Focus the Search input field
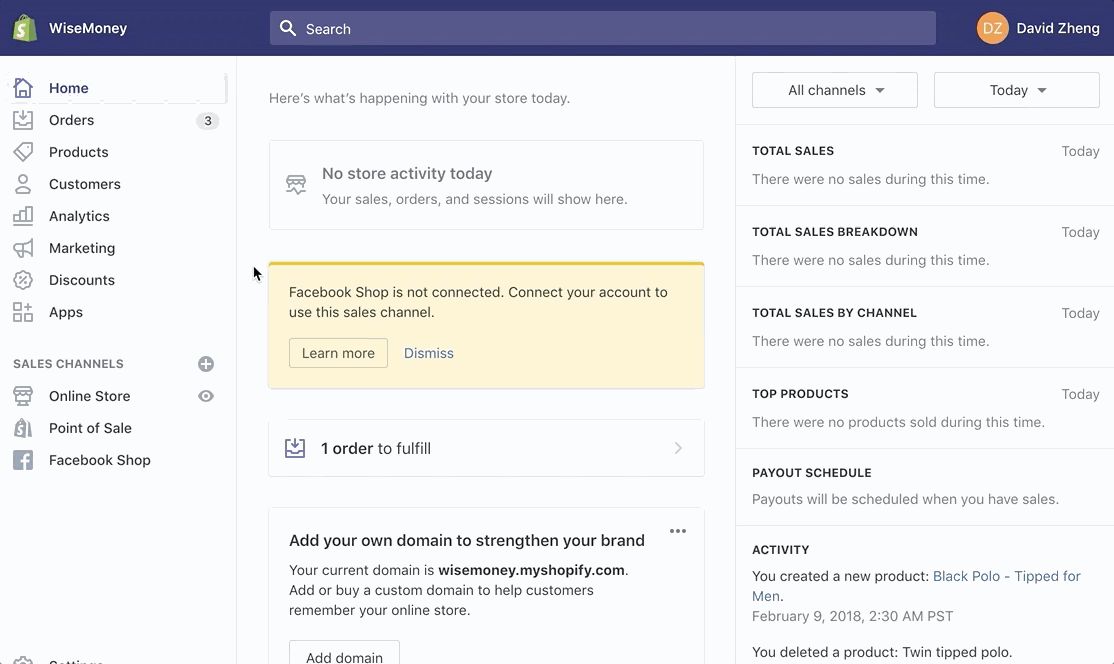The image size is (1114, 664). coord(602,28)
